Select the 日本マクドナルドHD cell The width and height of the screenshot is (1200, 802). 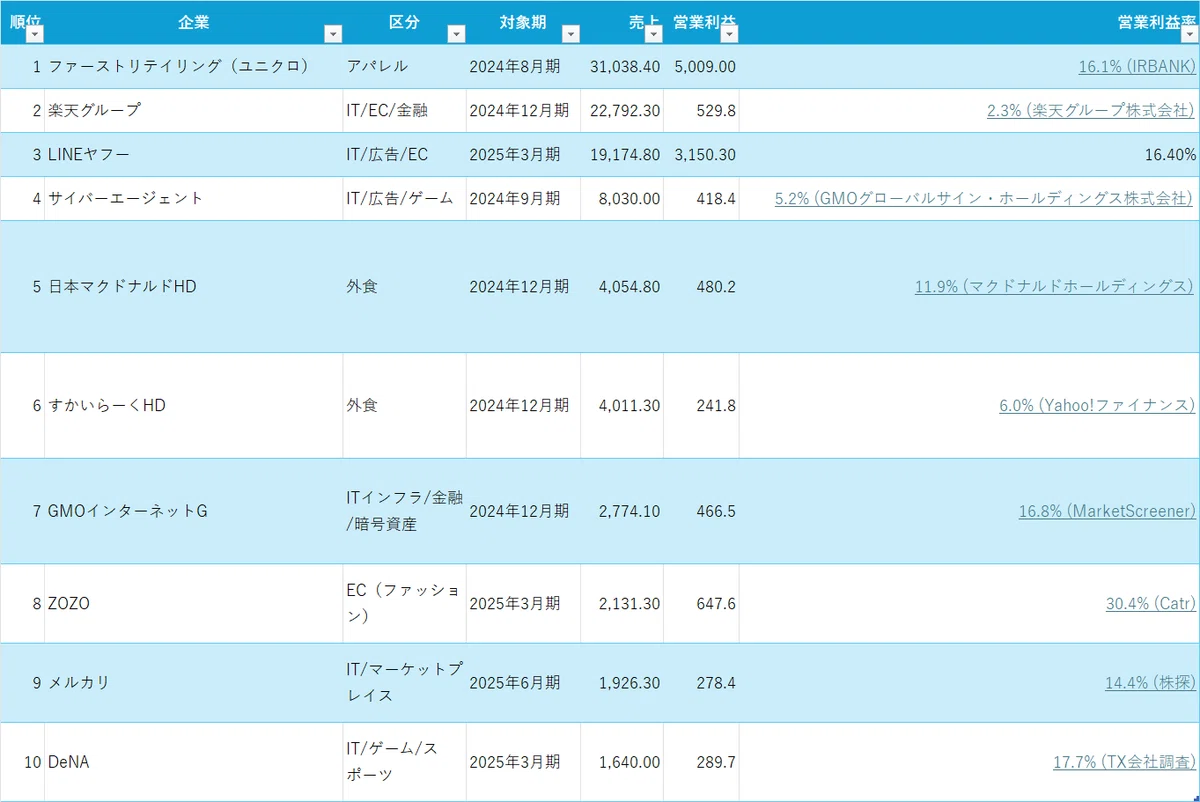(x=194, y=287)
